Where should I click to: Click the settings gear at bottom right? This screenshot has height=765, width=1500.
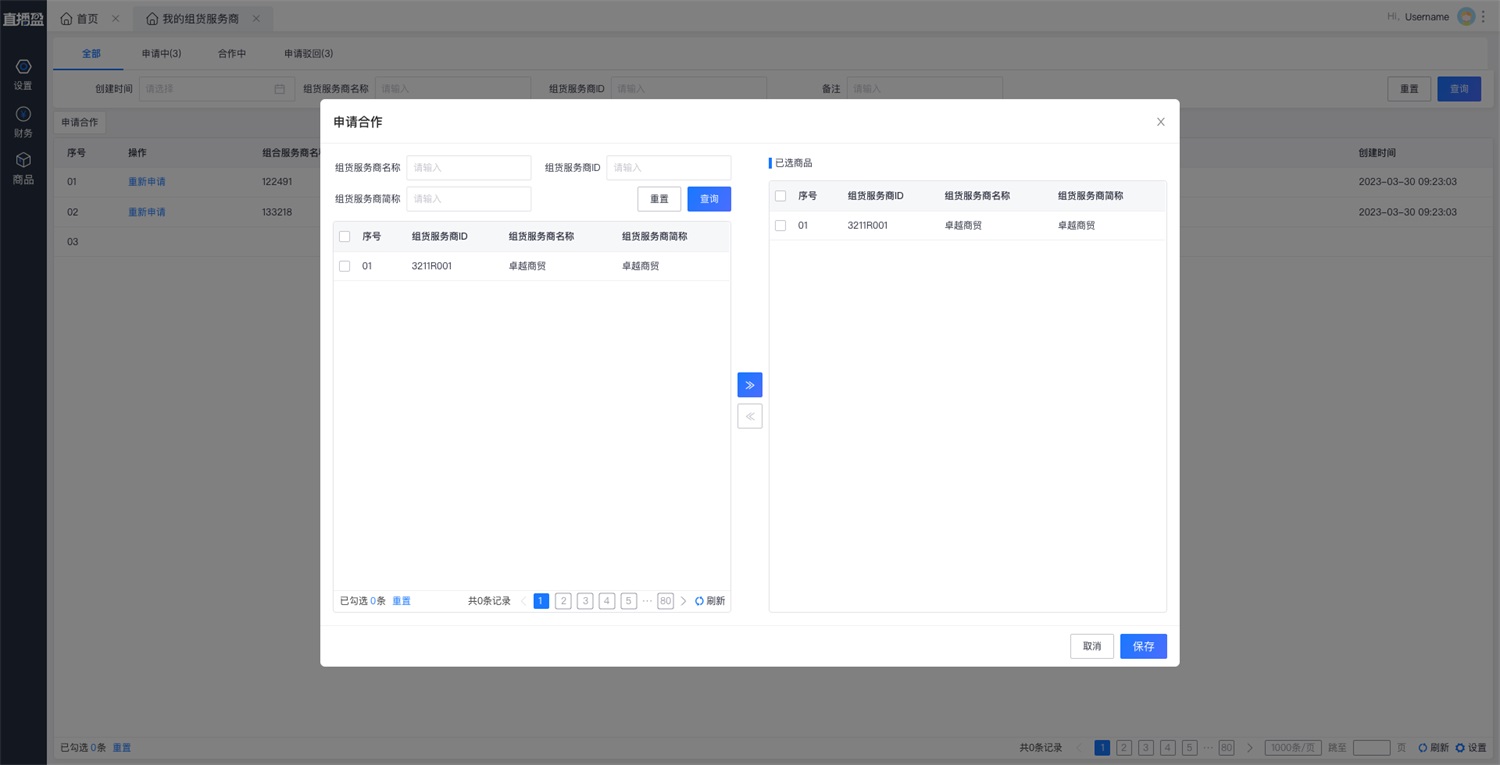point(1460,748)
